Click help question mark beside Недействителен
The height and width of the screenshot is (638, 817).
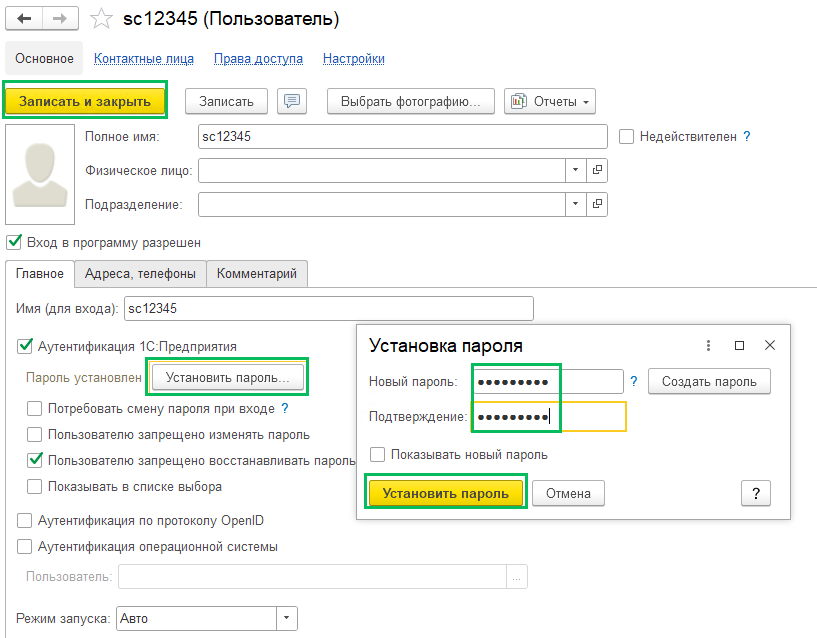(746, 137)
